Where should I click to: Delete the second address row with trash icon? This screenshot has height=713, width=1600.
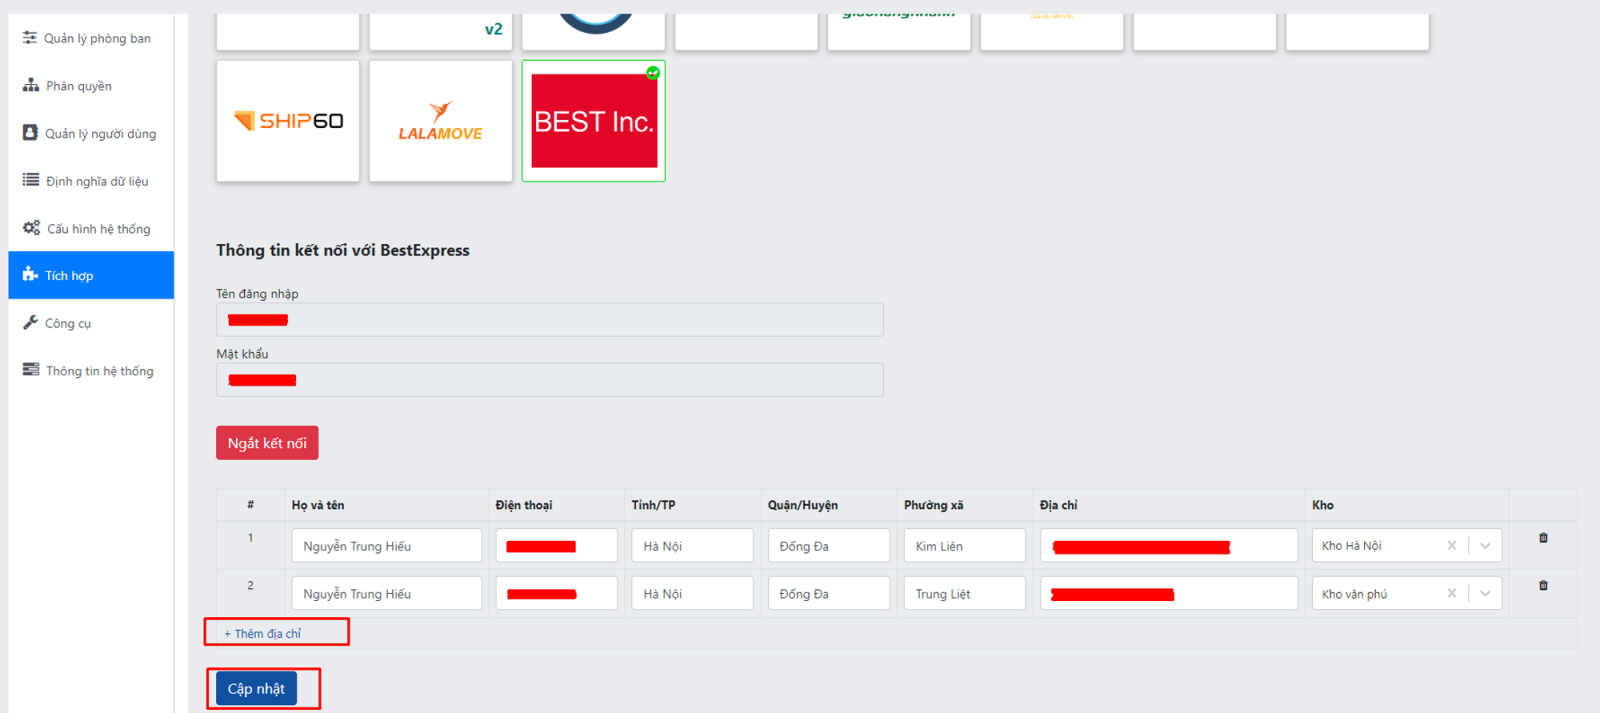coord(1543,586)
